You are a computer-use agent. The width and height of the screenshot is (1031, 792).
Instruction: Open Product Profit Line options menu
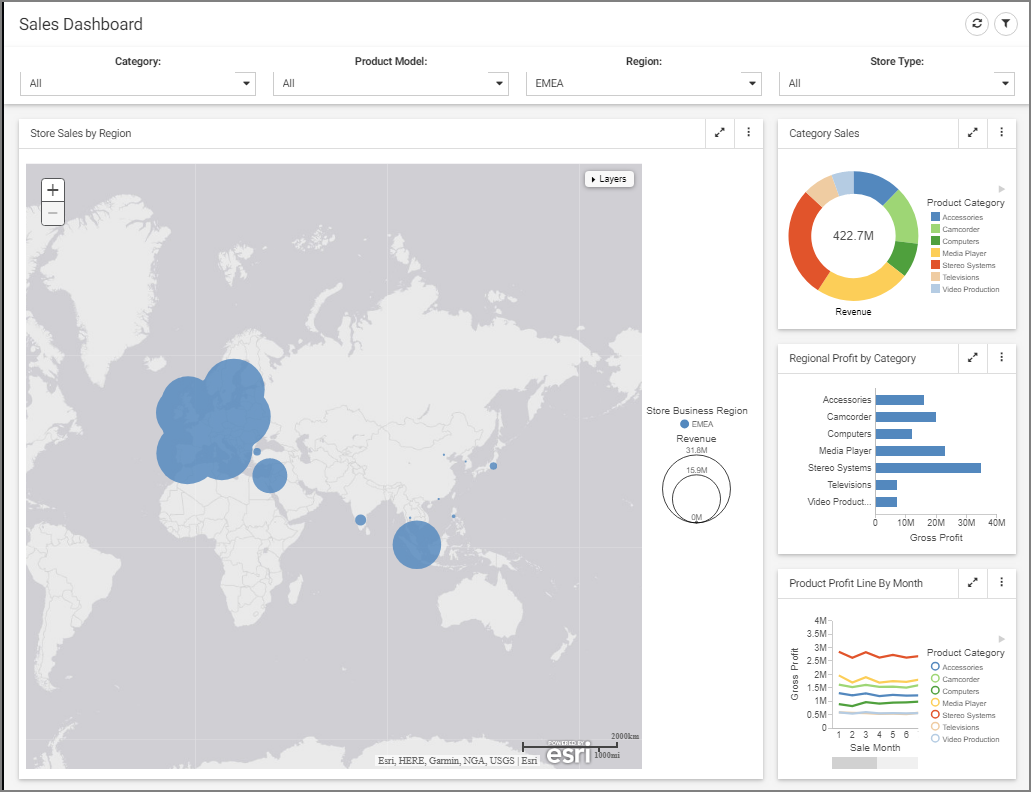click(1001, 583)
